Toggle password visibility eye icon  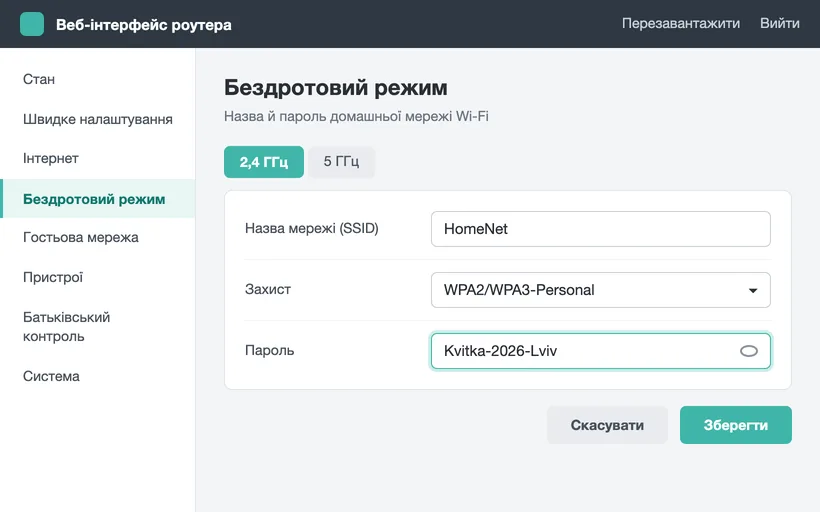[x=748, y=351]
